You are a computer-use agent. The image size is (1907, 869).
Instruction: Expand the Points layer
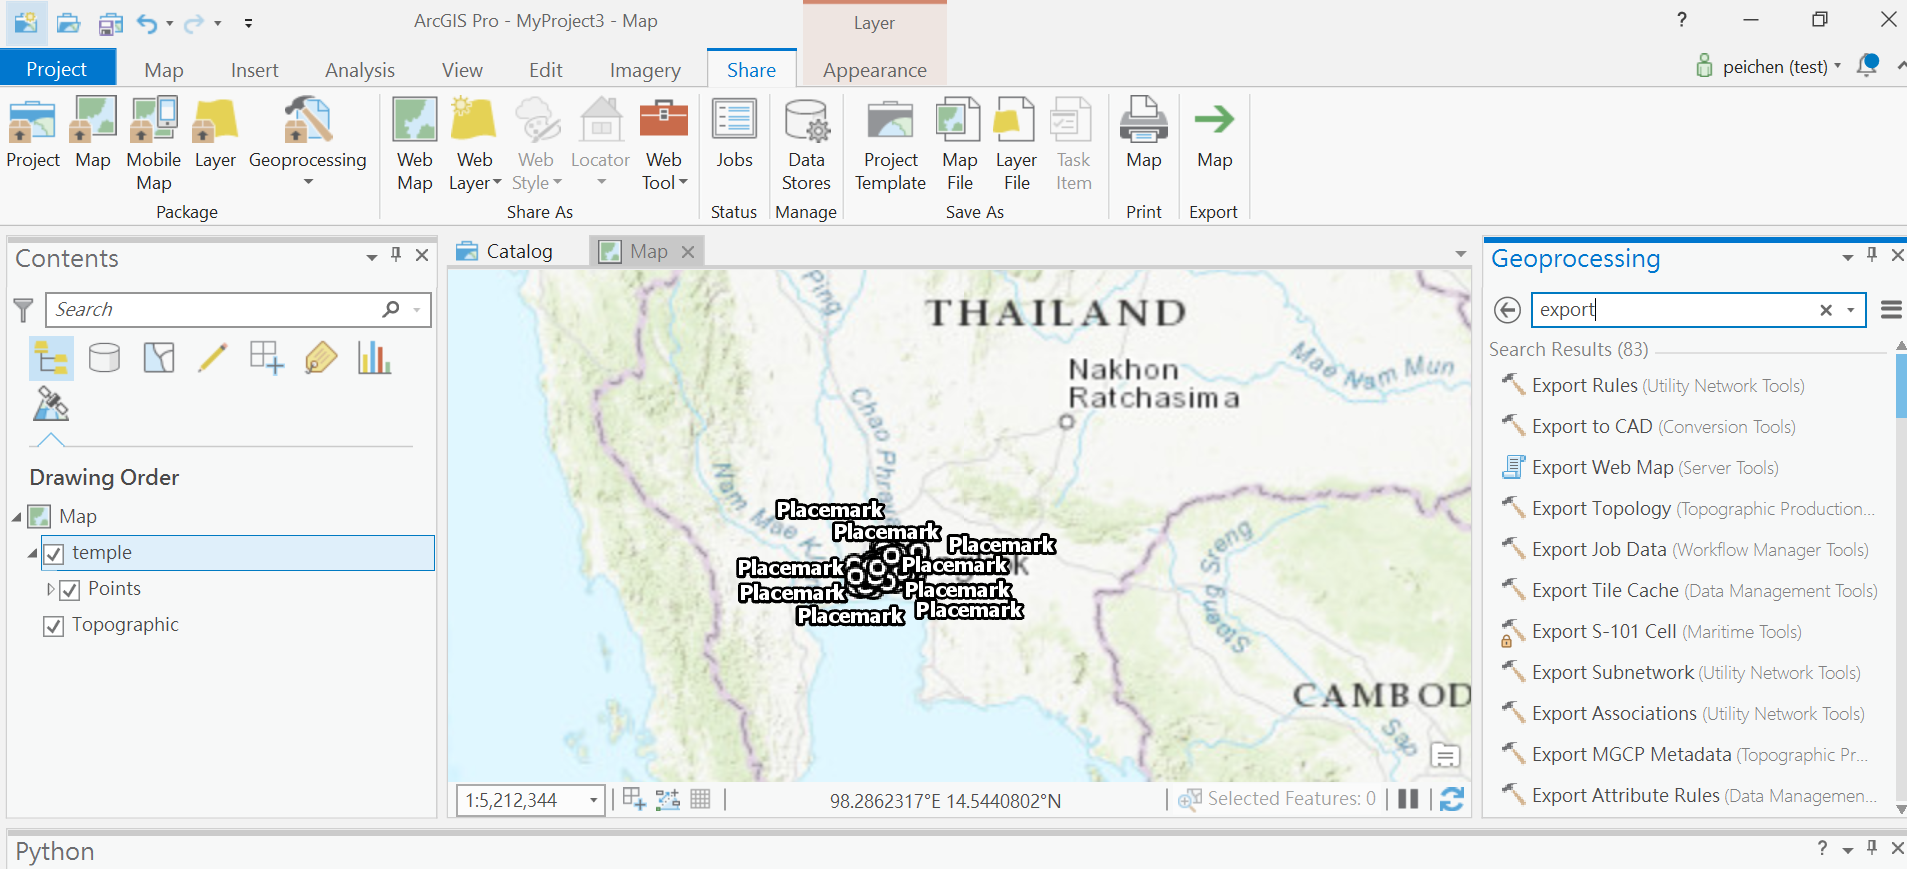coord(50,589)
